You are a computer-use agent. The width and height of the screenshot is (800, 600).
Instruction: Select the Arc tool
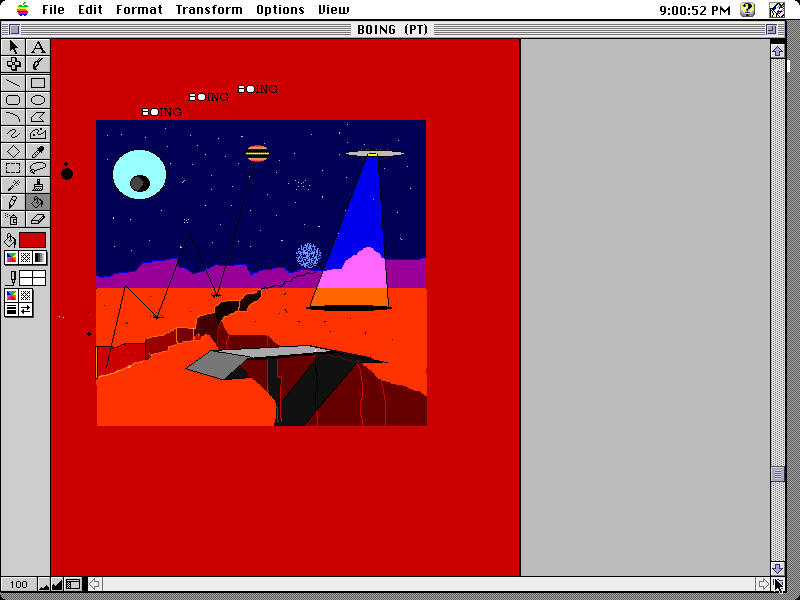click(x=13, y=117)
